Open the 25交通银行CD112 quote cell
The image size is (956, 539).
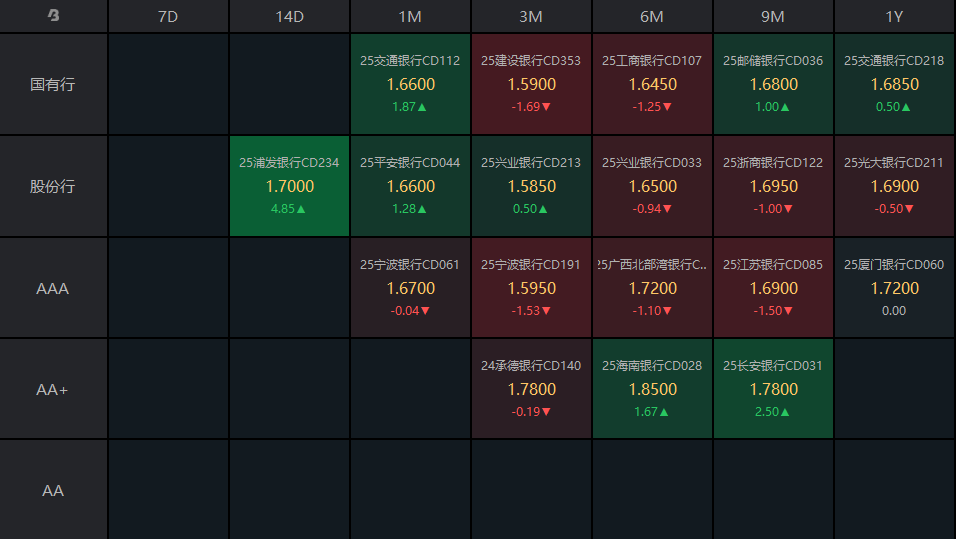click(x=410, y=84)
